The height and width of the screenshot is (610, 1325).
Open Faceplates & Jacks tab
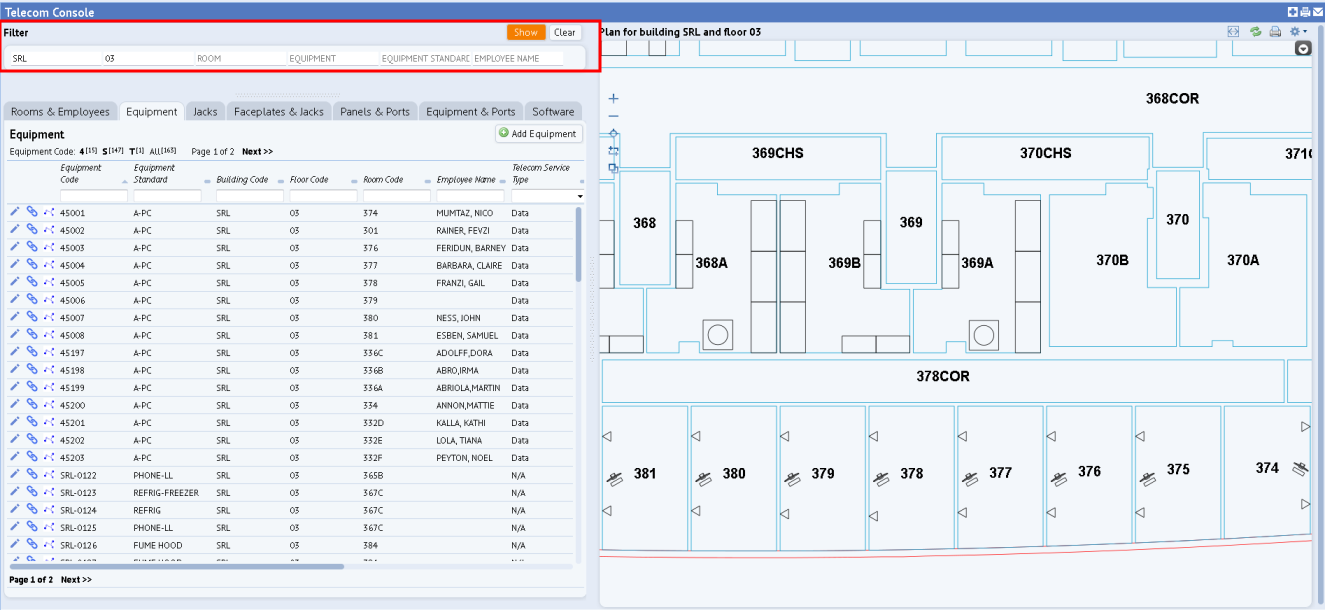pyautogui.click(x=278, y=111)
